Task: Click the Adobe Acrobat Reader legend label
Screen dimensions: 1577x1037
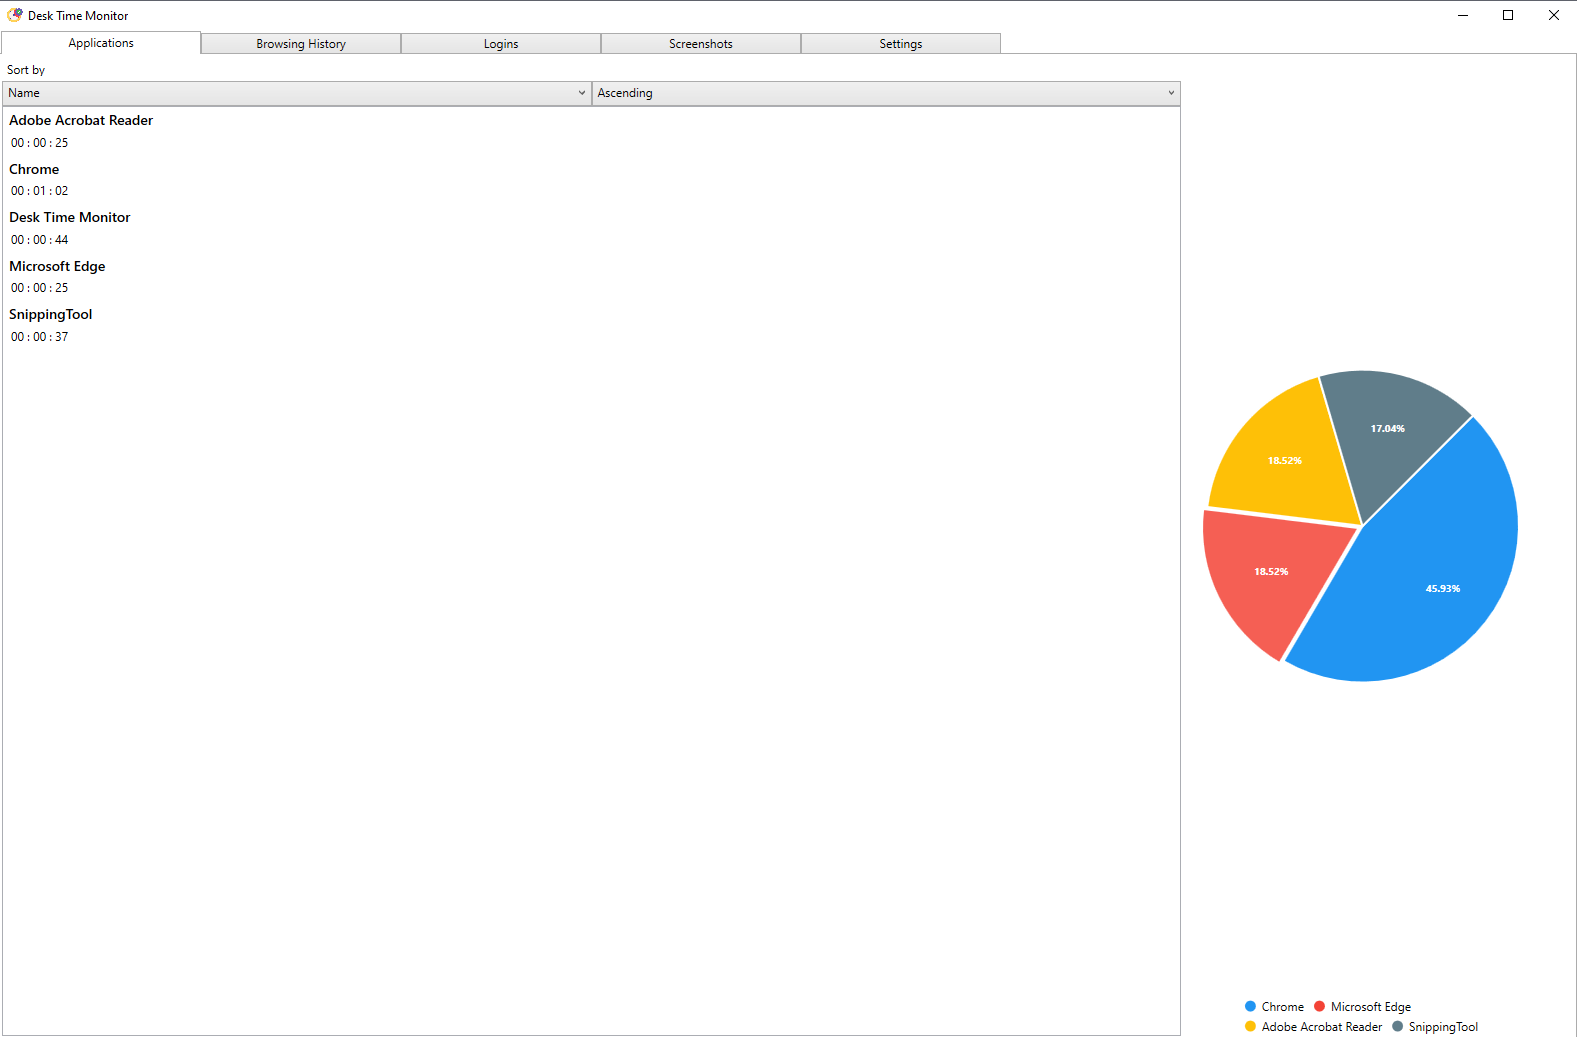Action: tap(1322, 1027)
